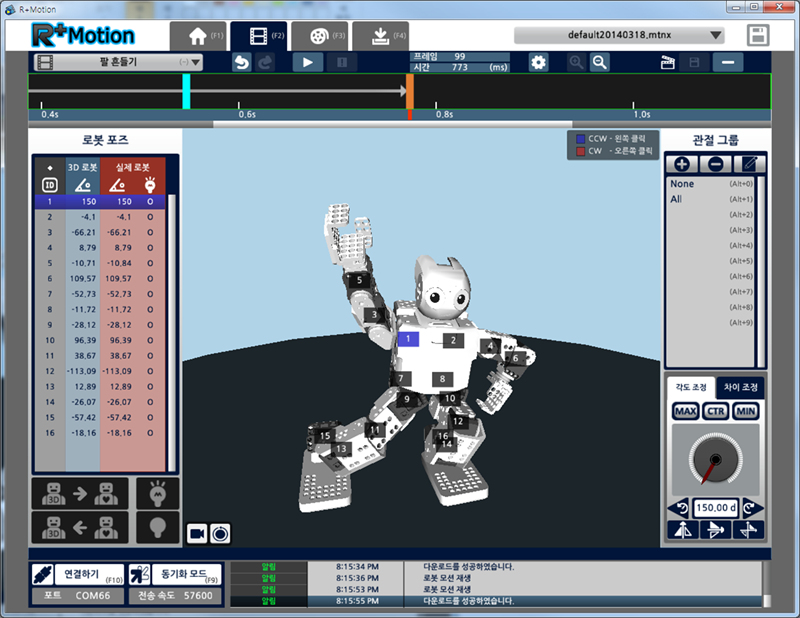Set the angle to CTR

coord(715,411)
